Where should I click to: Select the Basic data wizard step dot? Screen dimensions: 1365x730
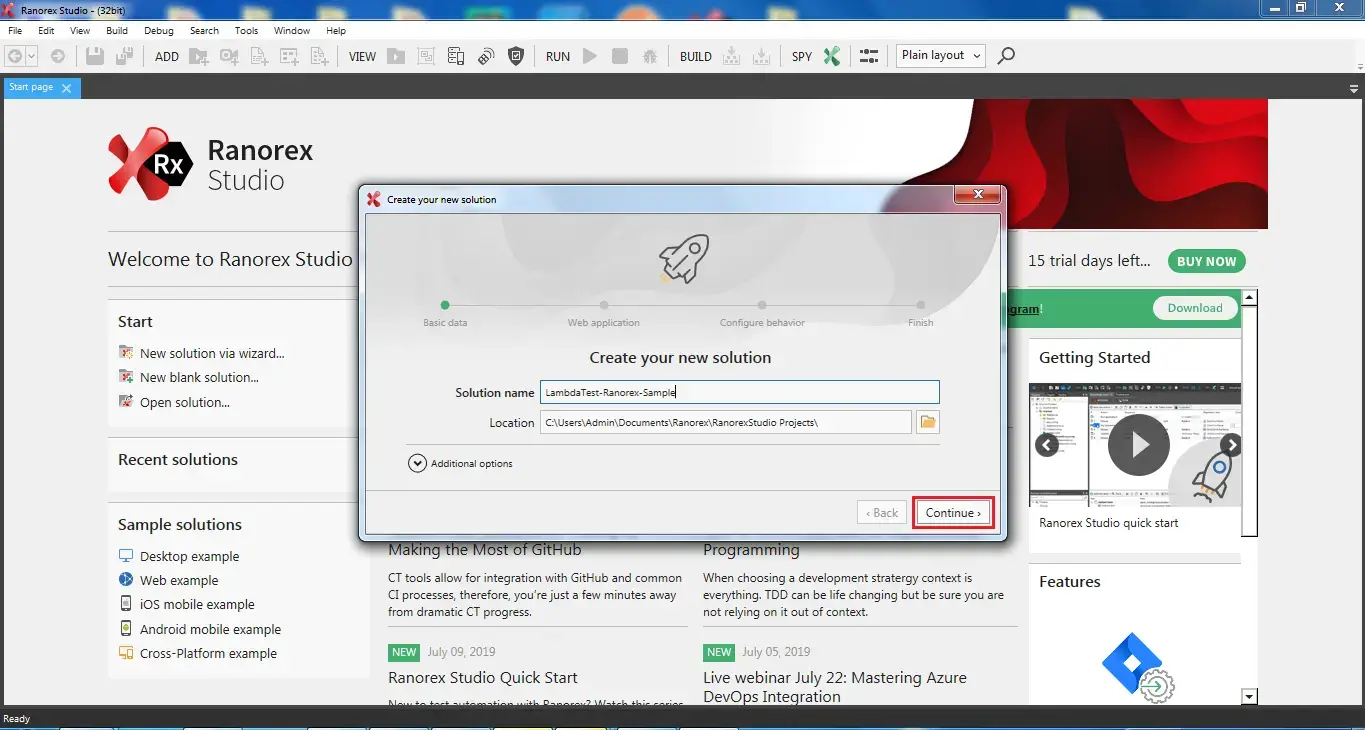click(x=445, y=306)
